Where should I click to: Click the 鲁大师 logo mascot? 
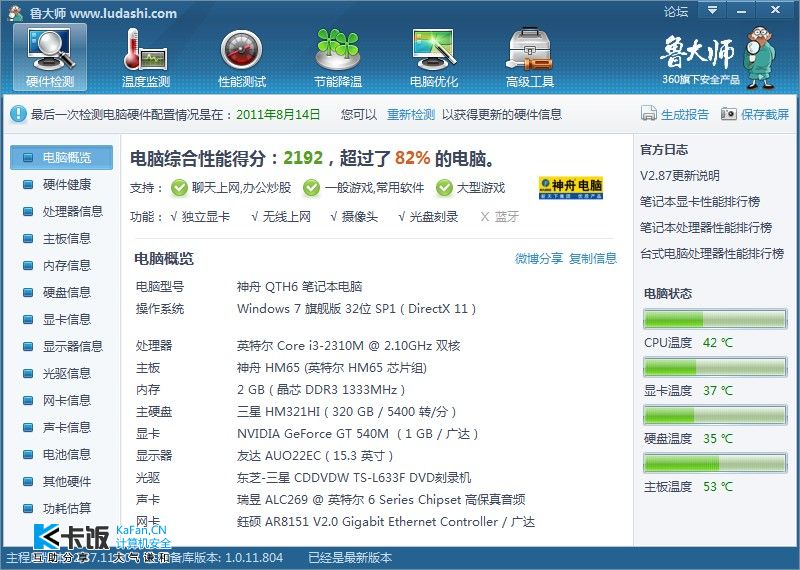760,57
